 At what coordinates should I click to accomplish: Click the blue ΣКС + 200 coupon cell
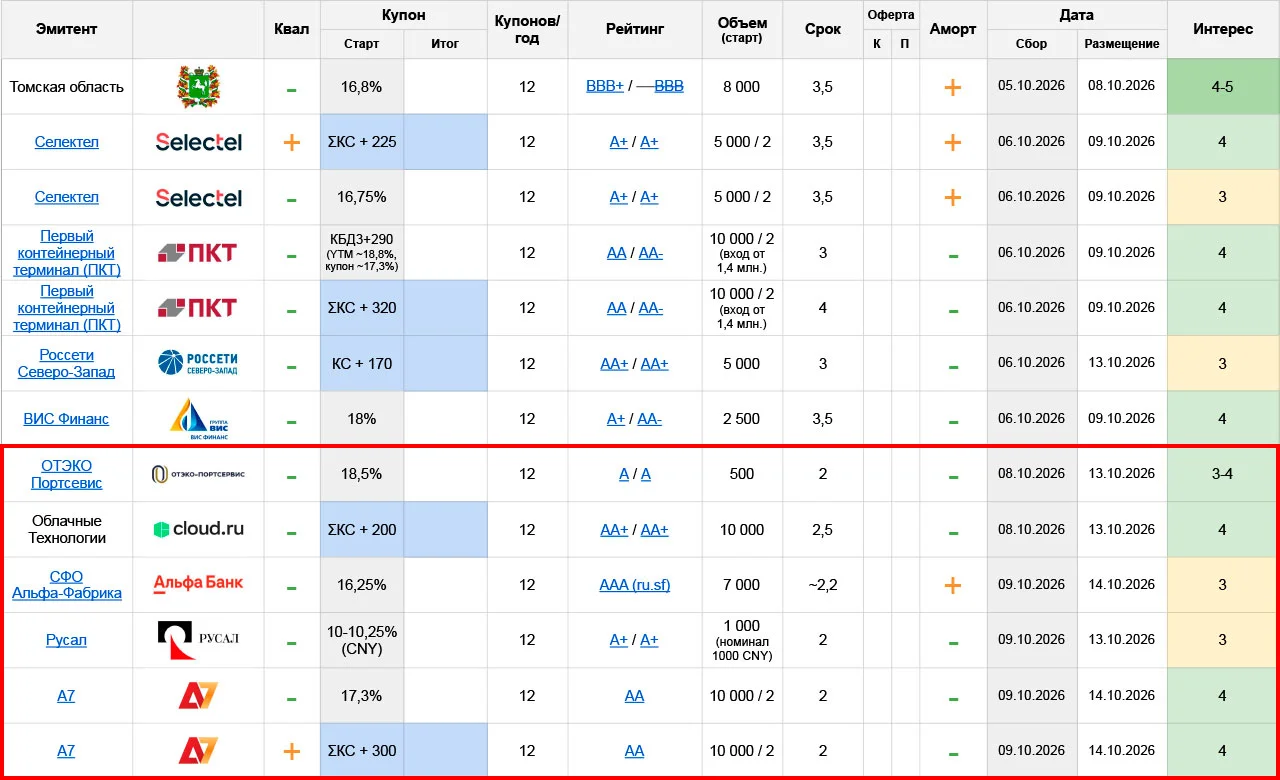click(x=362, y=530)
